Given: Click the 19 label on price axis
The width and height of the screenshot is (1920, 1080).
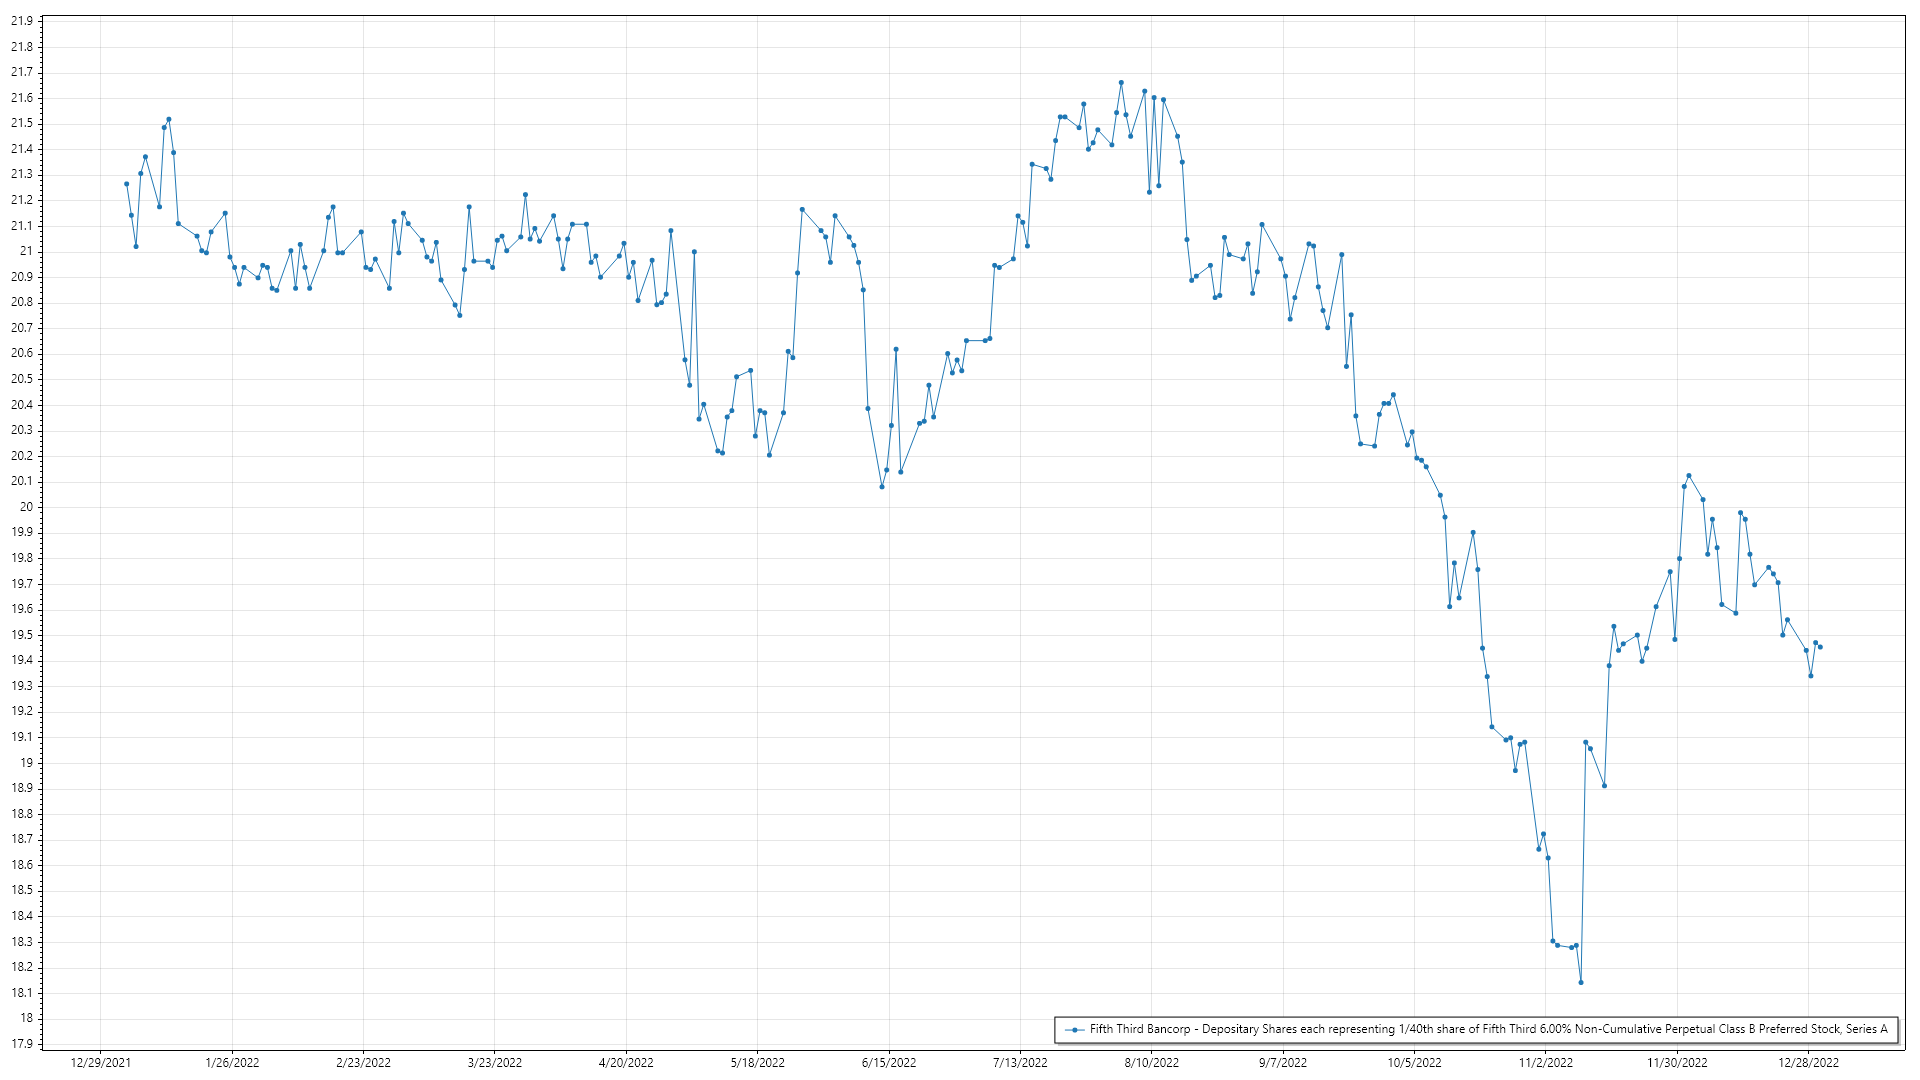Looking at the screenshot, I should click(26, 763).
